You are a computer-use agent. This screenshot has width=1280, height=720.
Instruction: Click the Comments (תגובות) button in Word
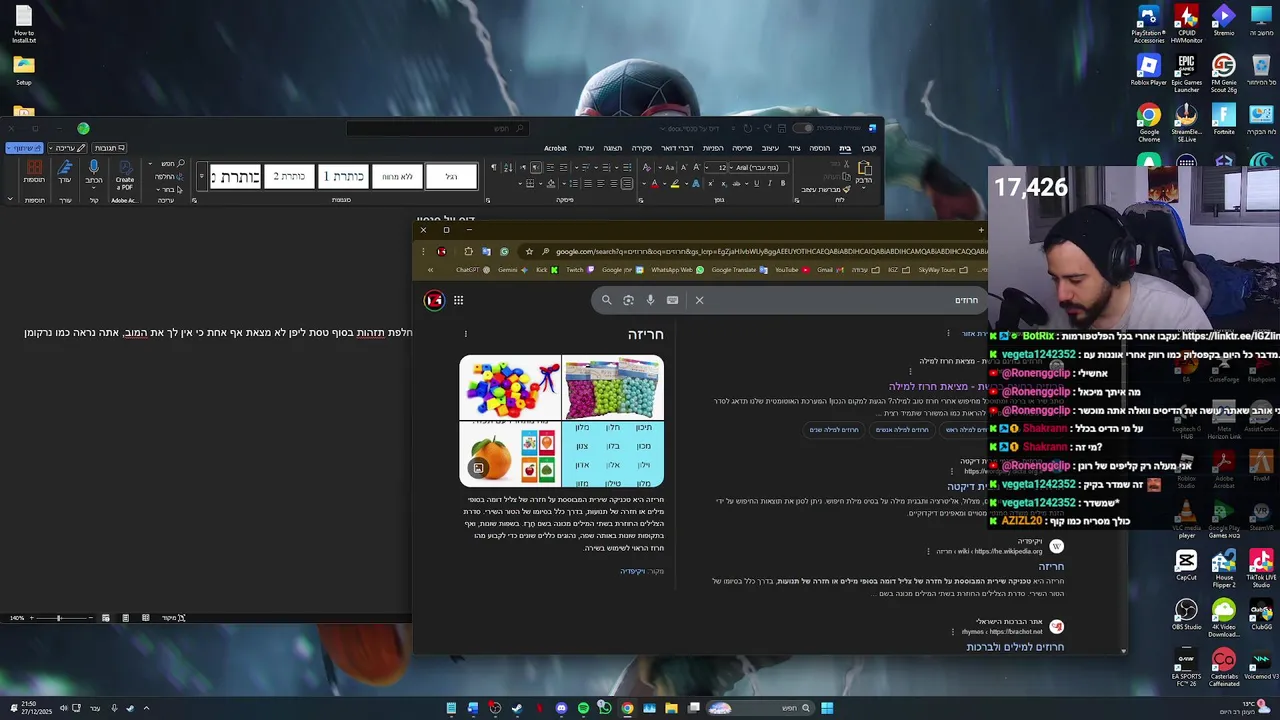pos(109,148)
